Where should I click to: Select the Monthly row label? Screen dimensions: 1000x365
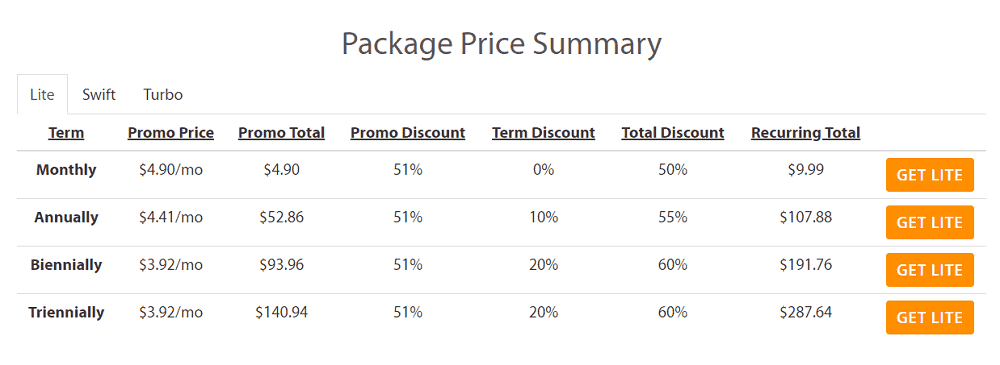click(x=66, y=170)
